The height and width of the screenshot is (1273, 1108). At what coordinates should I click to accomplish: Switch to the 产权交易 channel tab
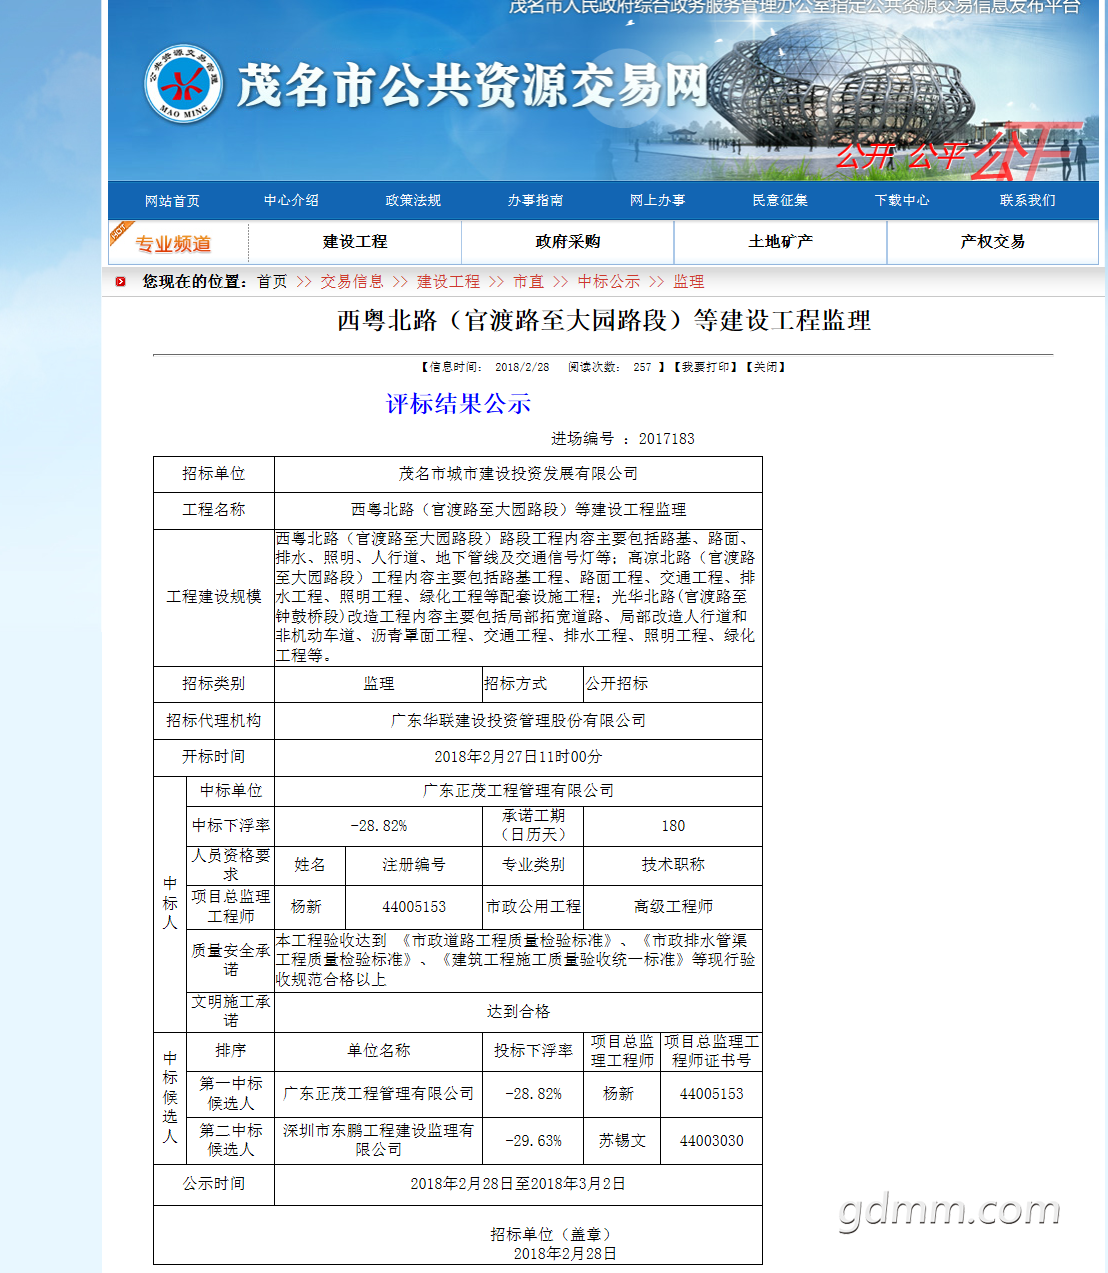993,242
